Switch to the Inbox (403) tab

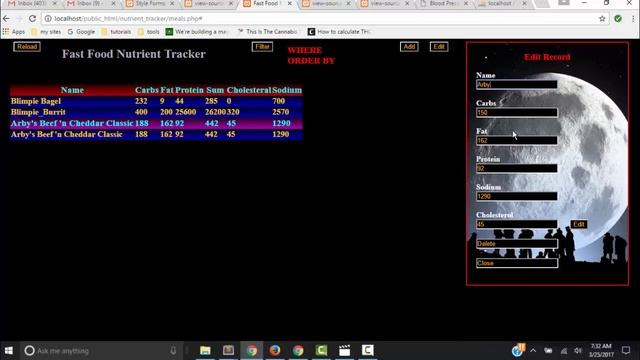[x=31, y=4]
